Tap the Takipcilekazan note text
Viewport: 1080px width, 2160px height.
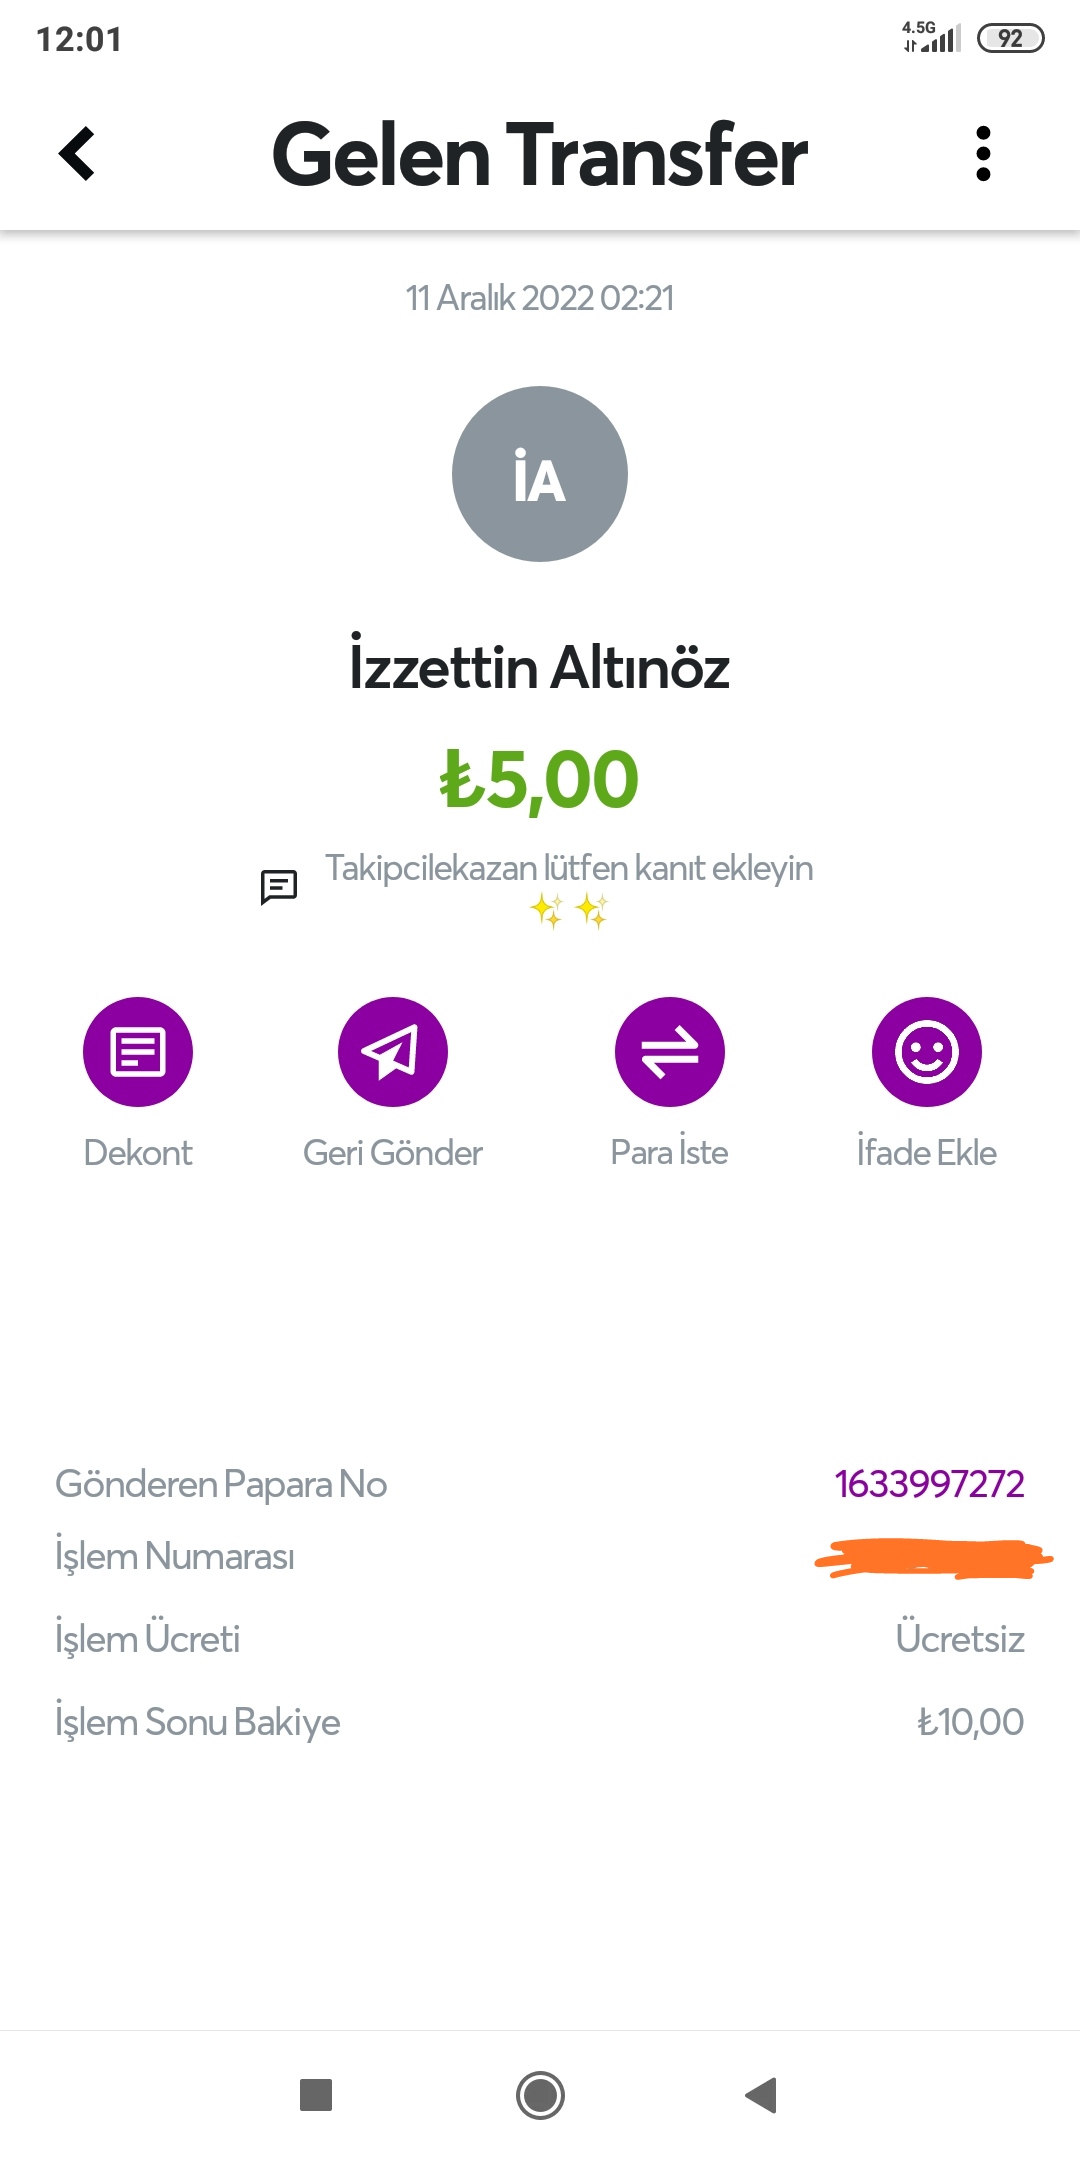[x=569, y=868]
